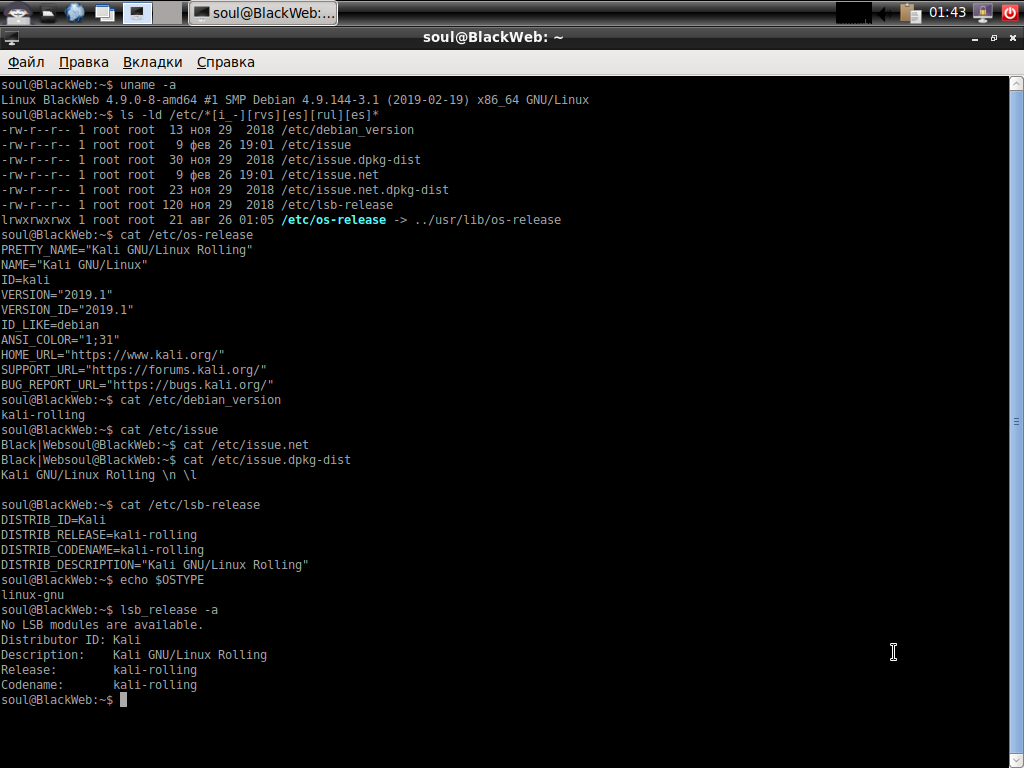Open the Вкладки menu

152,62
